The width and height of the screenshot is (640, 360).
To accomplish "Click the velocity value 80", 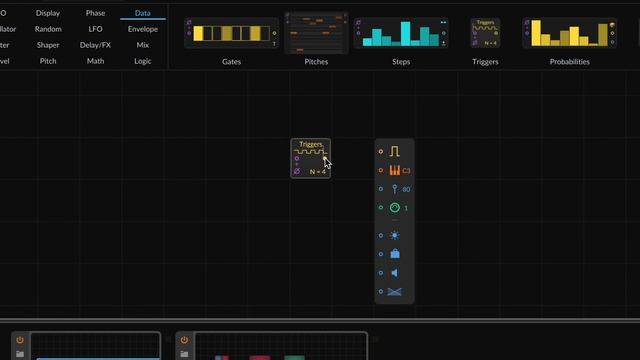I will pyautogui.click(x=406, y=189).
